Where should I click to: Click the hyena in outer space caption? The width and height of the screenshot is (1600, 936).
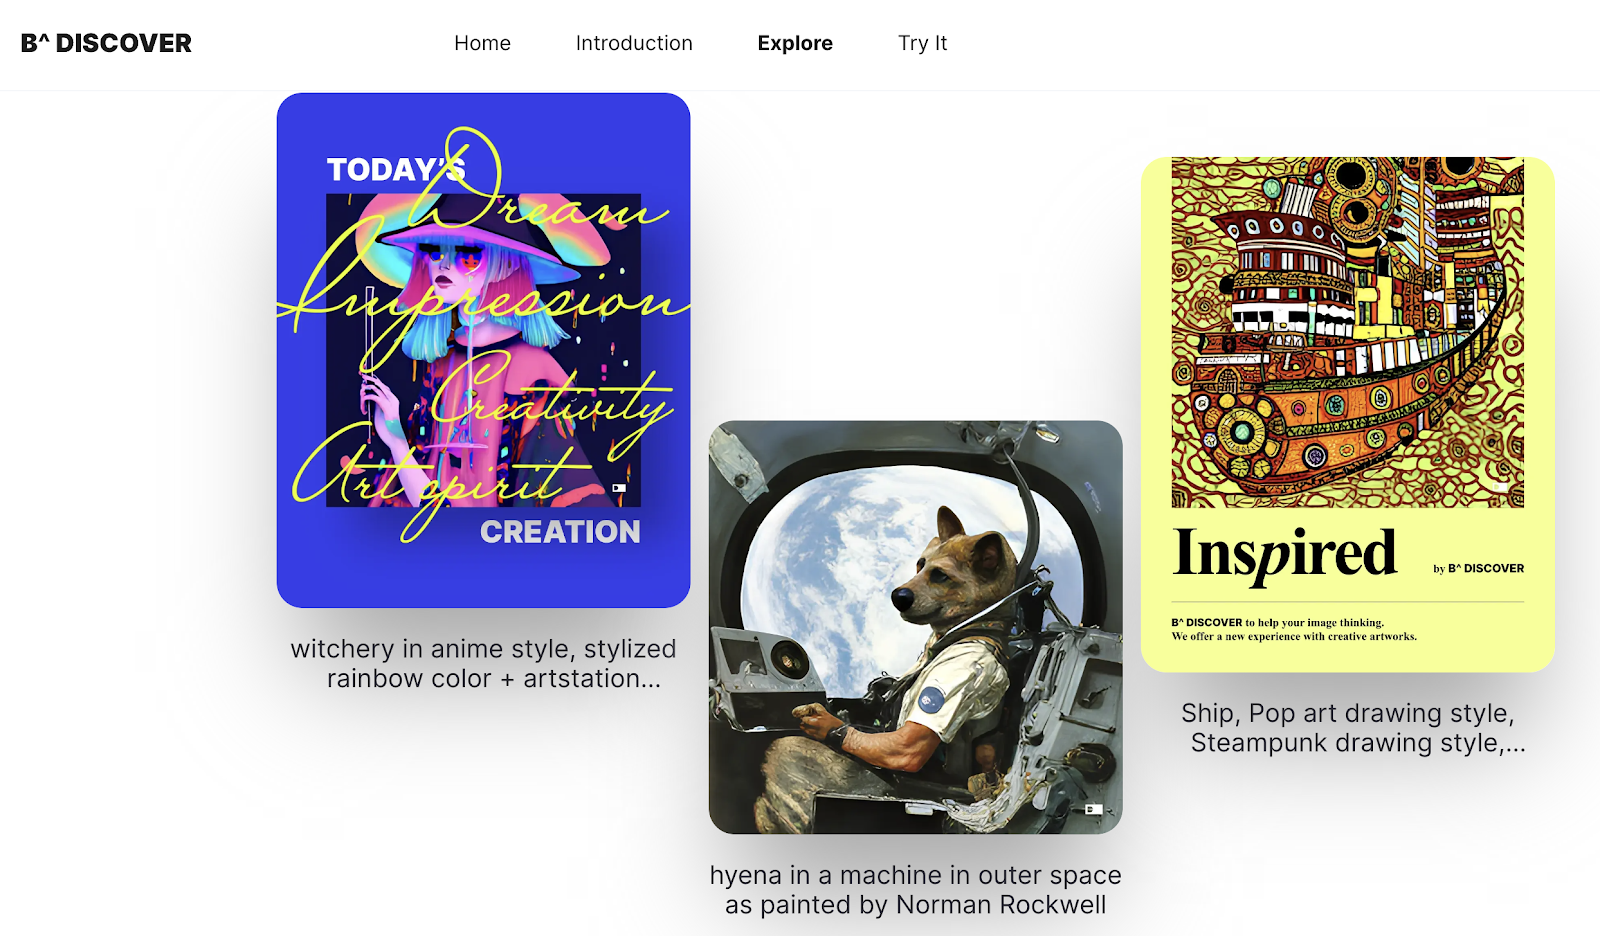click(x=915, y=889)
